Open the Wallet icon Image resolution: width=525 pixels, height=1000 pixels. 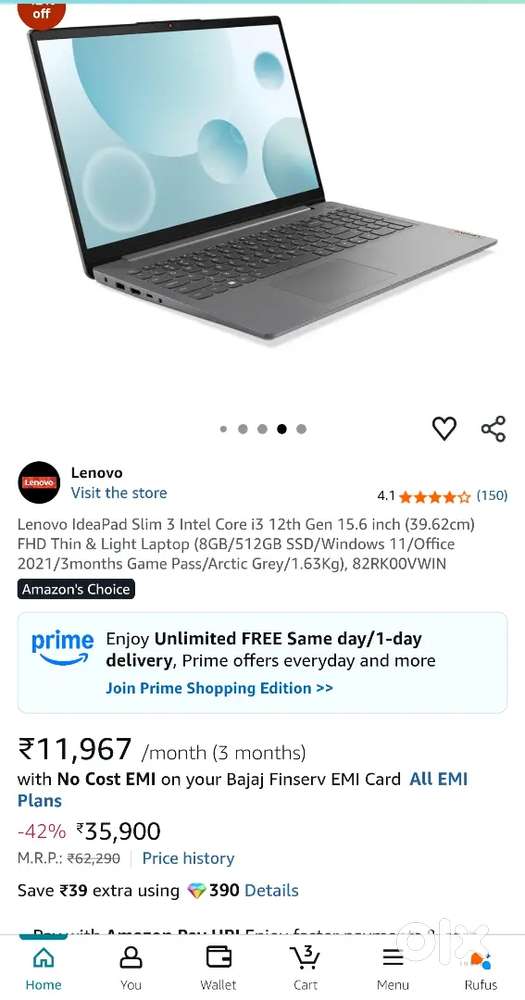click(x=218, y=957)
